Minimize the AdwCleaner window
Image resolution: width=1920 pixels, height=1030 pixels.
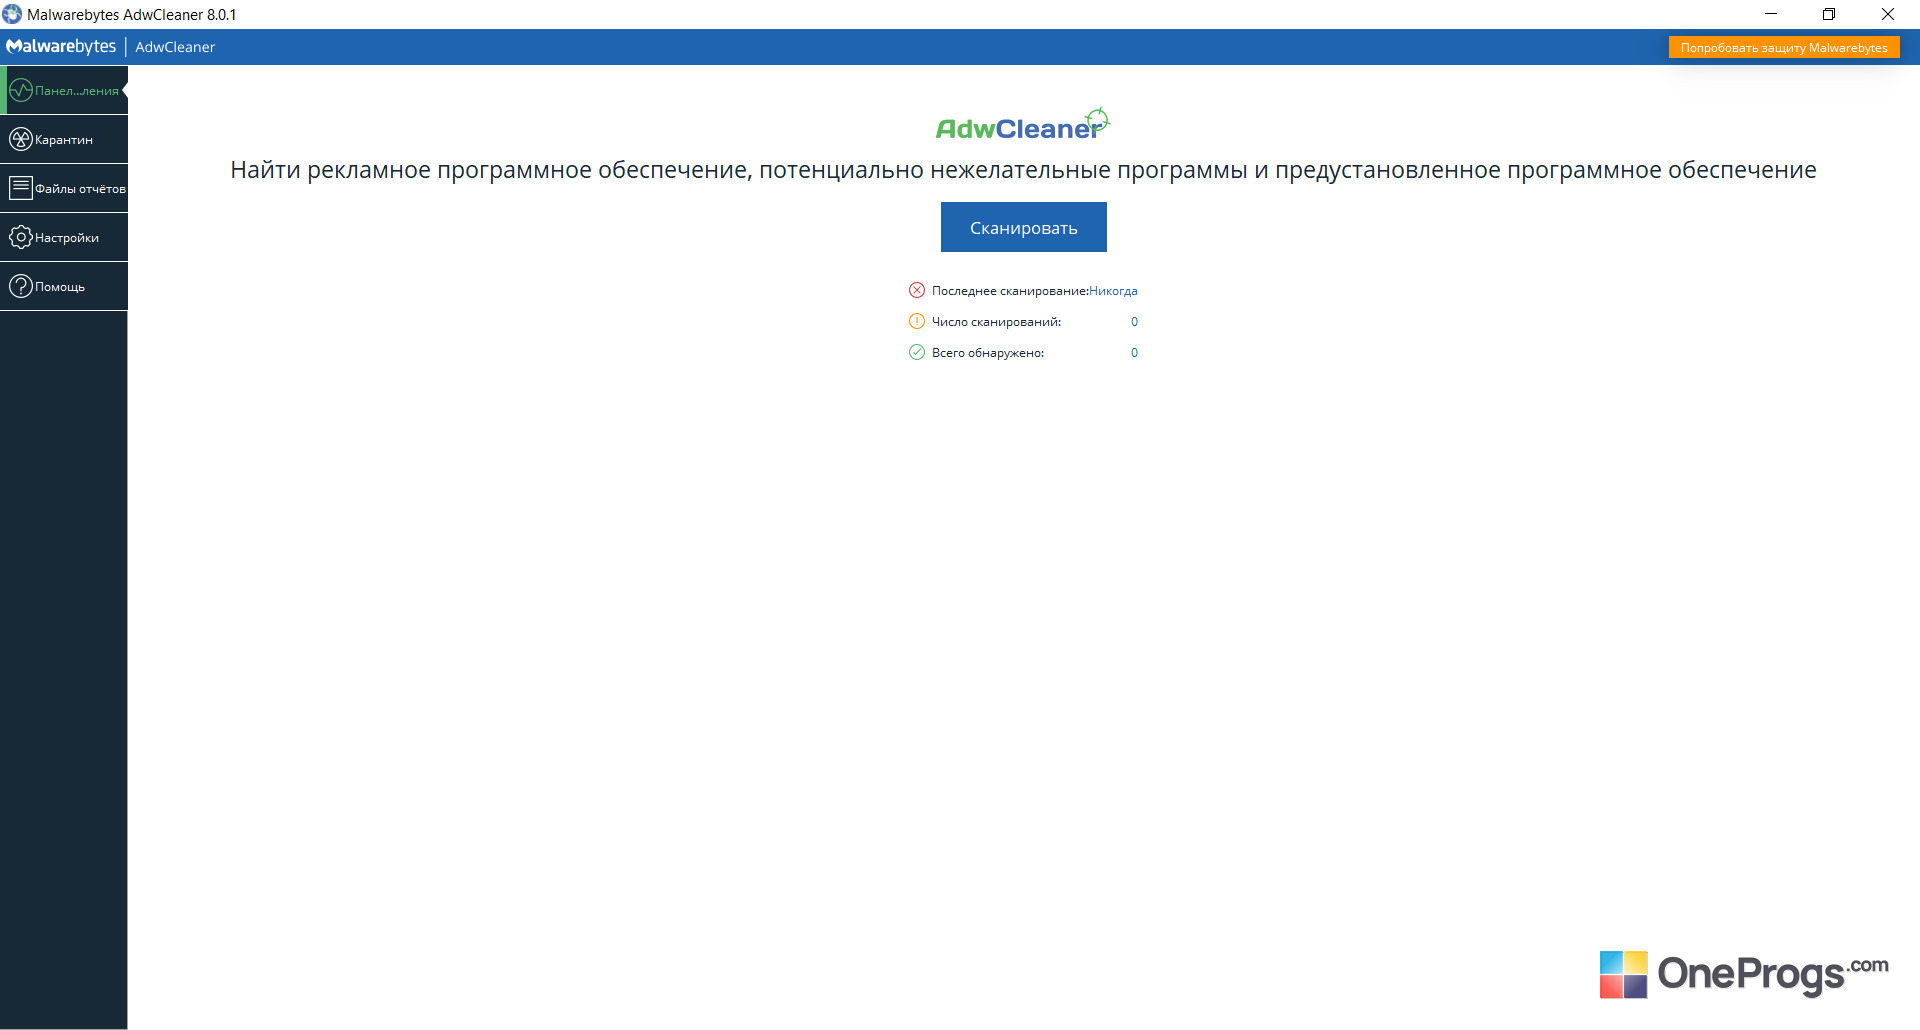point(1771,14)
